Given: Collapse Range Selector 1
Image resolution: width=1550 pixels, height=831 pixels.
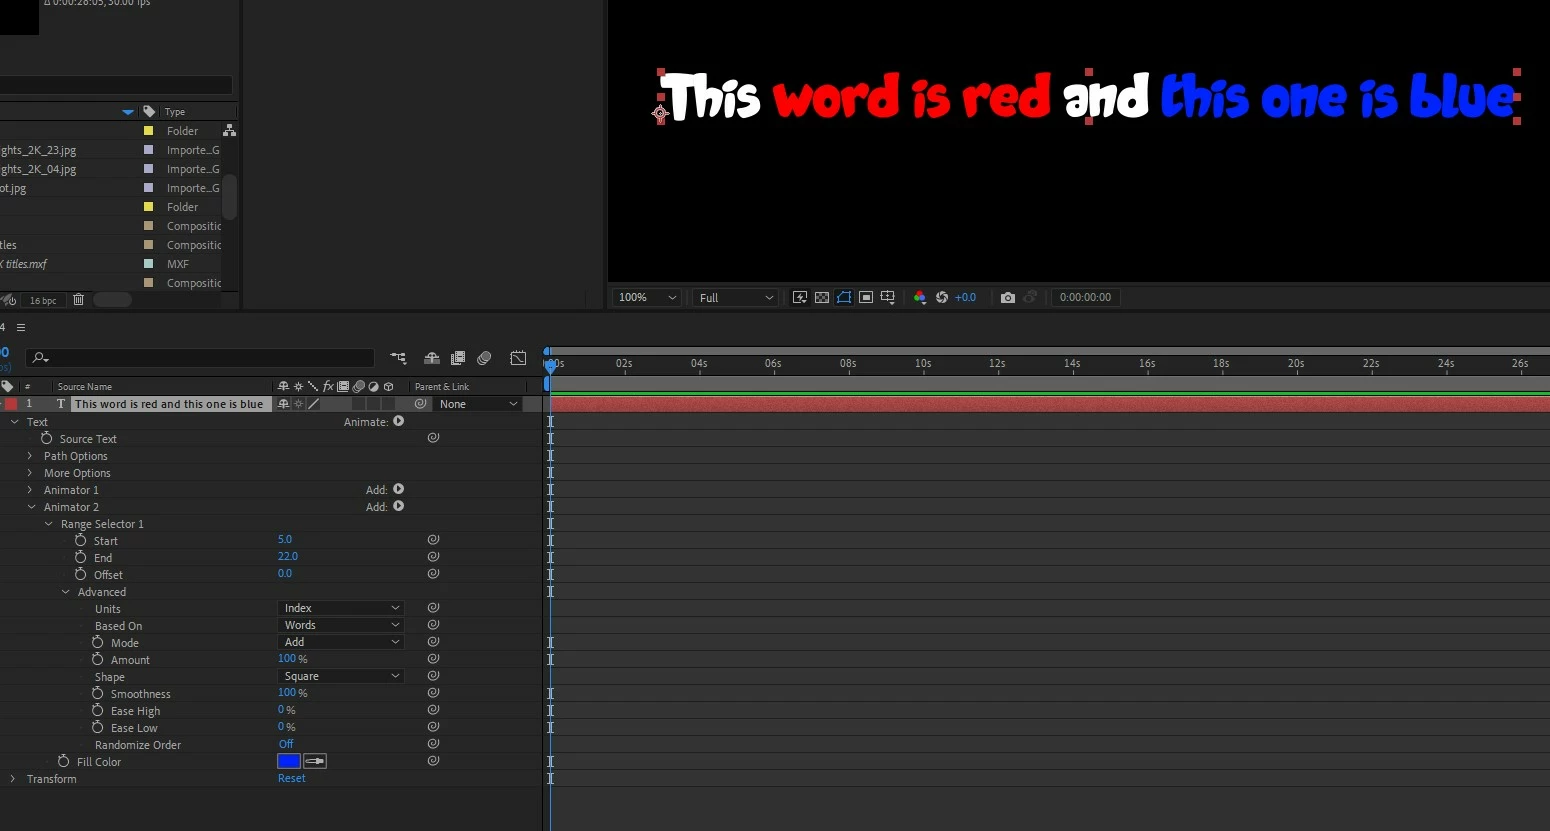Looking at the screenshot, I should [x=48, y=524].
